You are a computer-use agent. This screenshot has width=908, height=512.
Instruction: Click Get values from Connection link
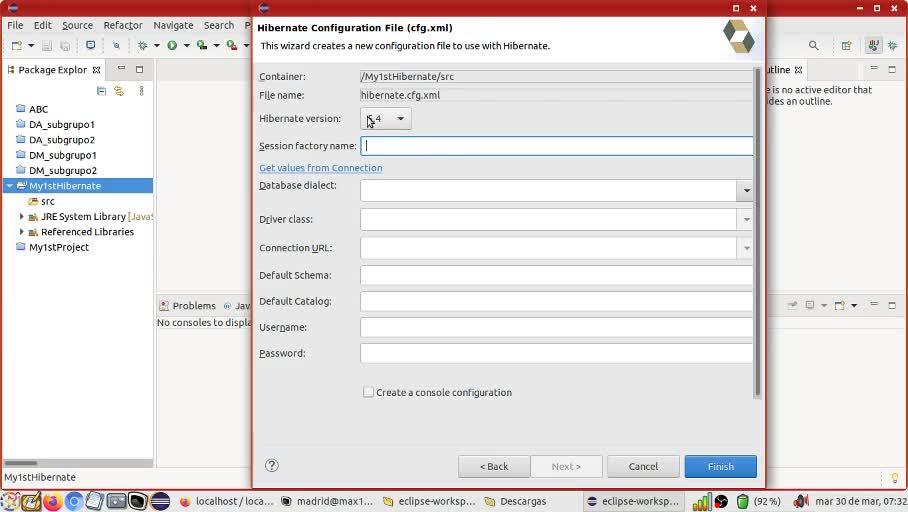point(320,168)
